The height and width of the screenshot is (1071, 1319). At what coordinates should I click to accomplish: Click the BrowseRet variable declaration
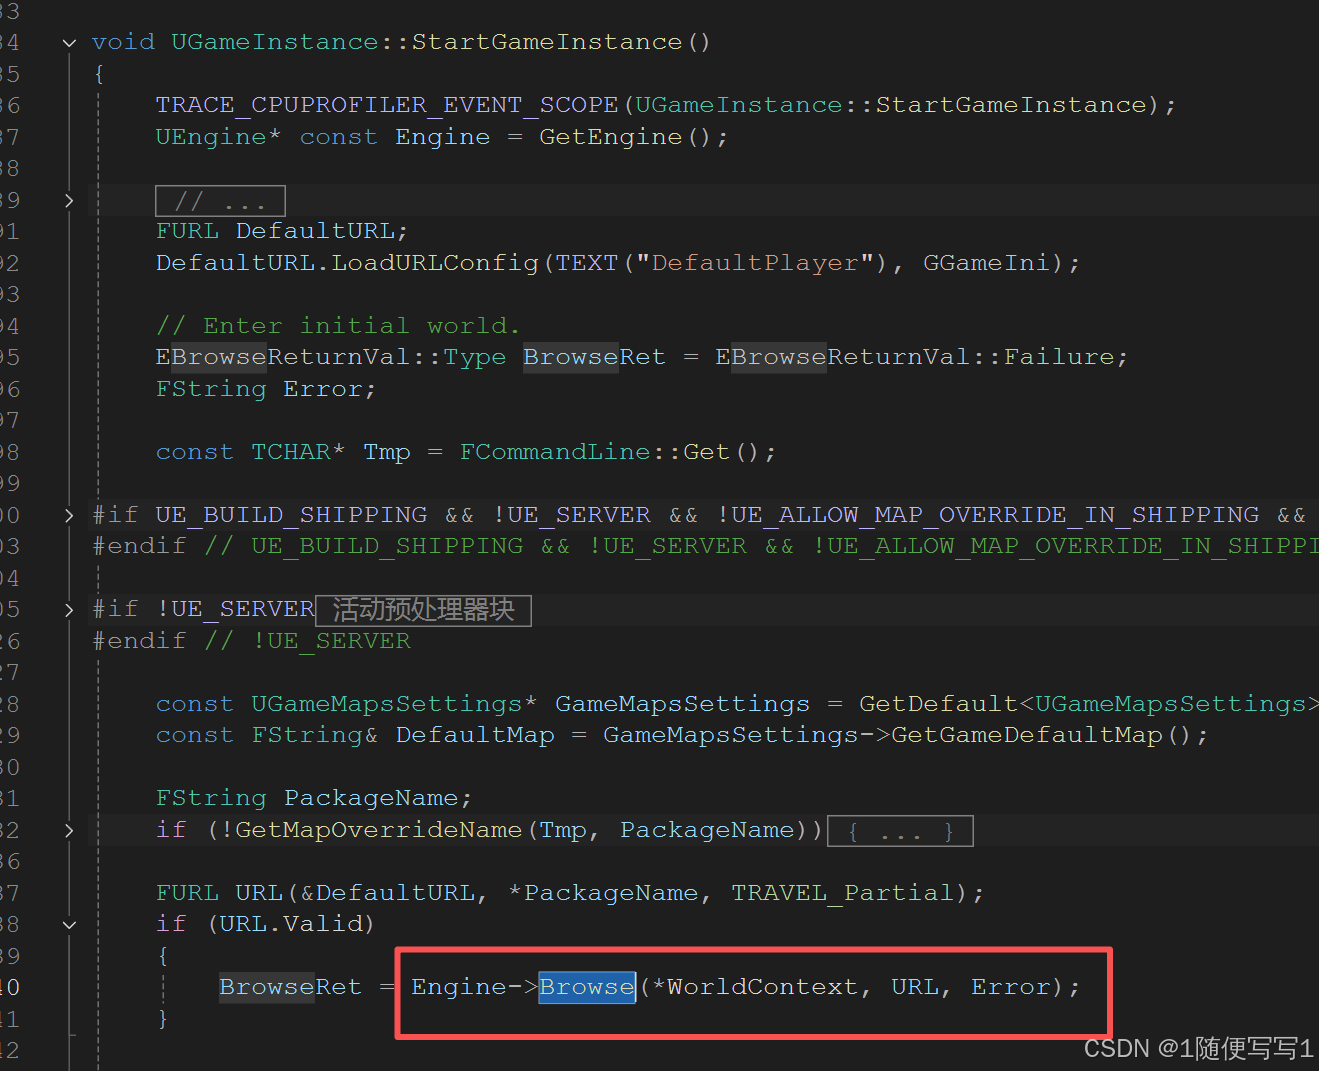pyautogui.click(x=594, y=357)
